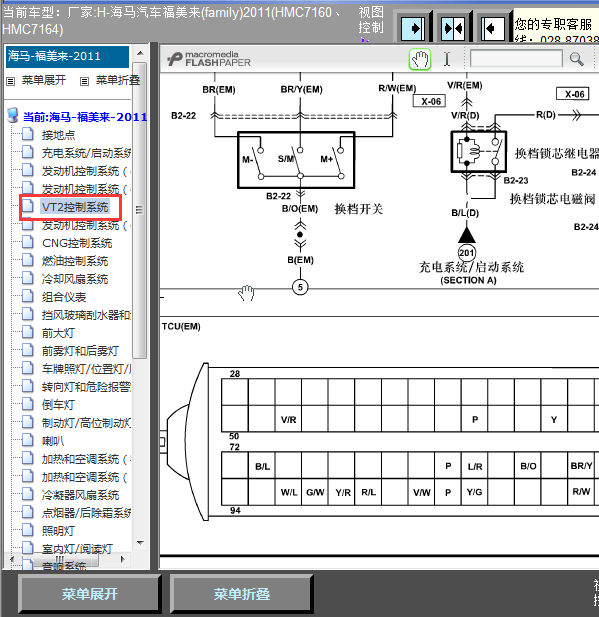Open the 倒车灯 tree item
This screenshot has height=617, width=599.
(58, 405)
